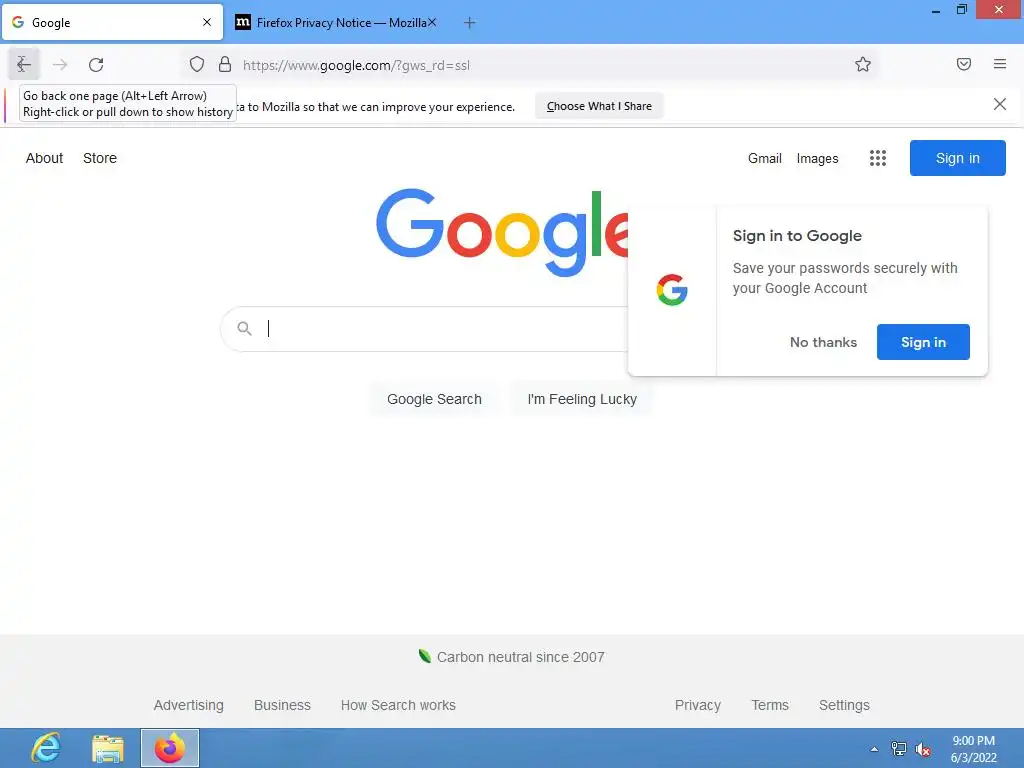The height and width of the screenshot is (768, 1024).
Task: Open the Settings footer menu
Action: [x=844, y=705]
